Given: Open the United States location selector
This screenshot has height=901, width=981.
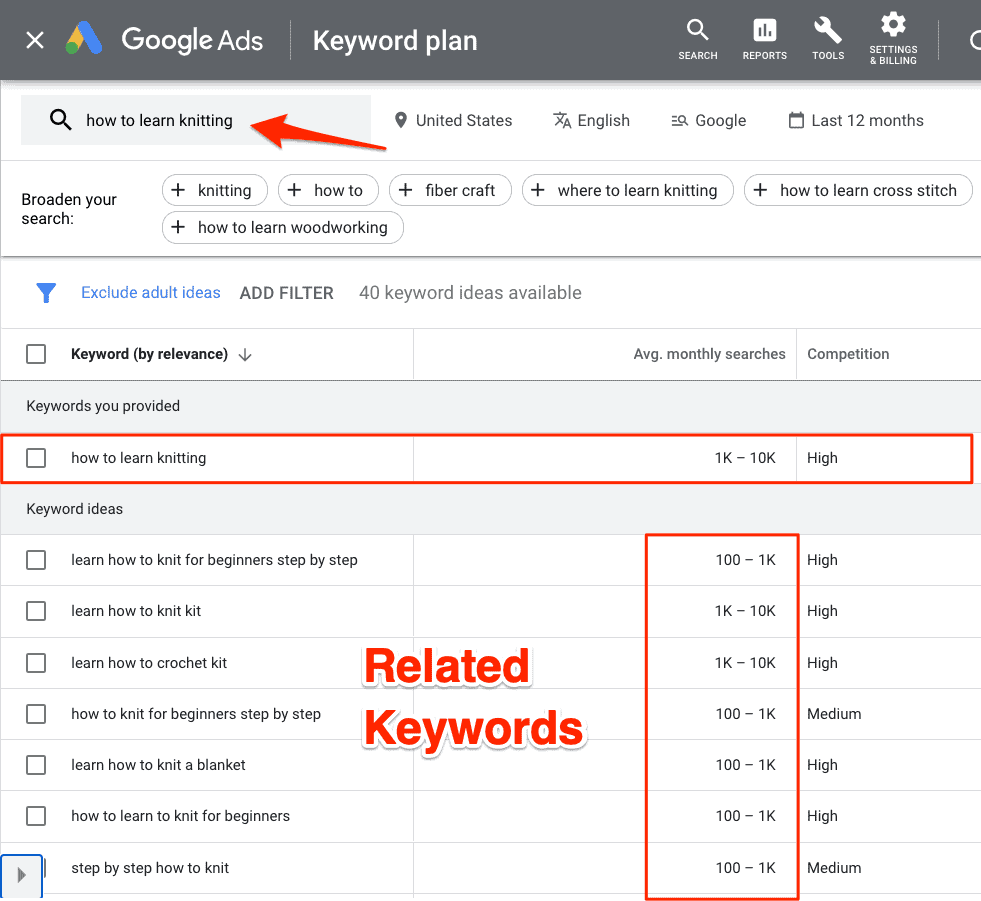Looking at the screenshot, I should click(453, 121).
